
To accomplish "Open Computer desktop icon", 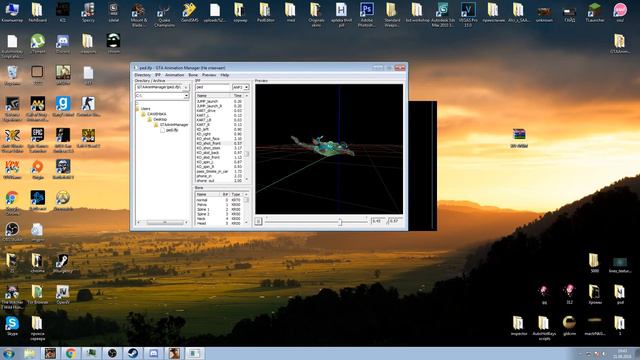I will 12,12.
